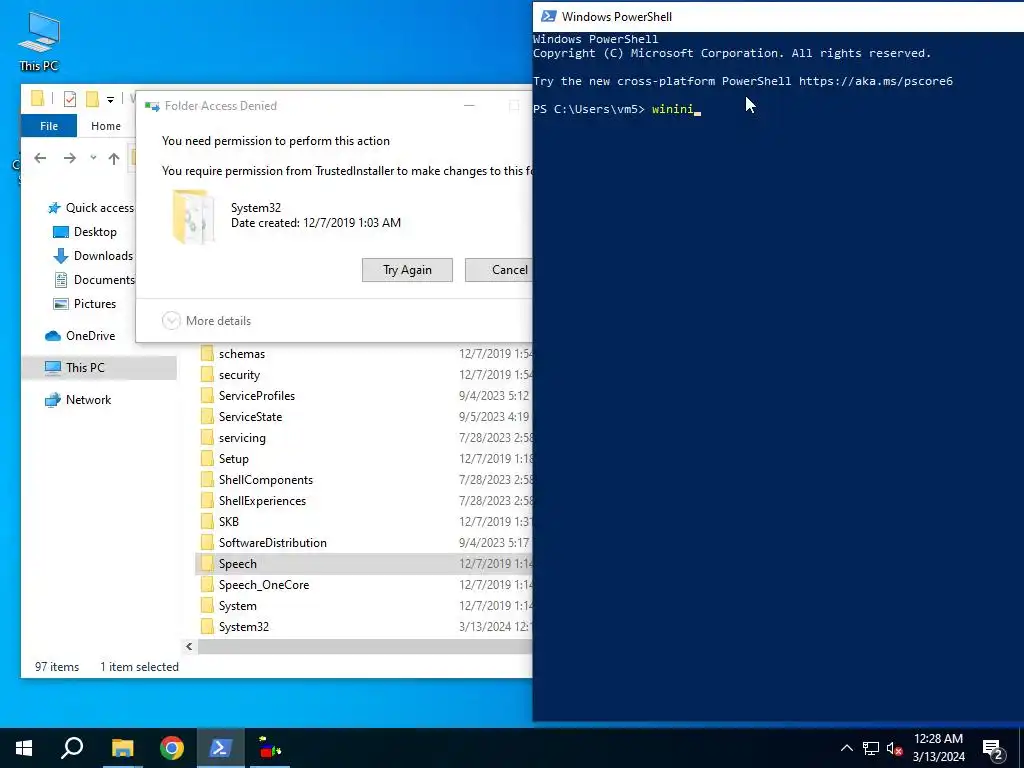Open the colorful app icon next to PowerShell on the taskbar
Viewport: 1024px width, 768px height.
point(270,748)
